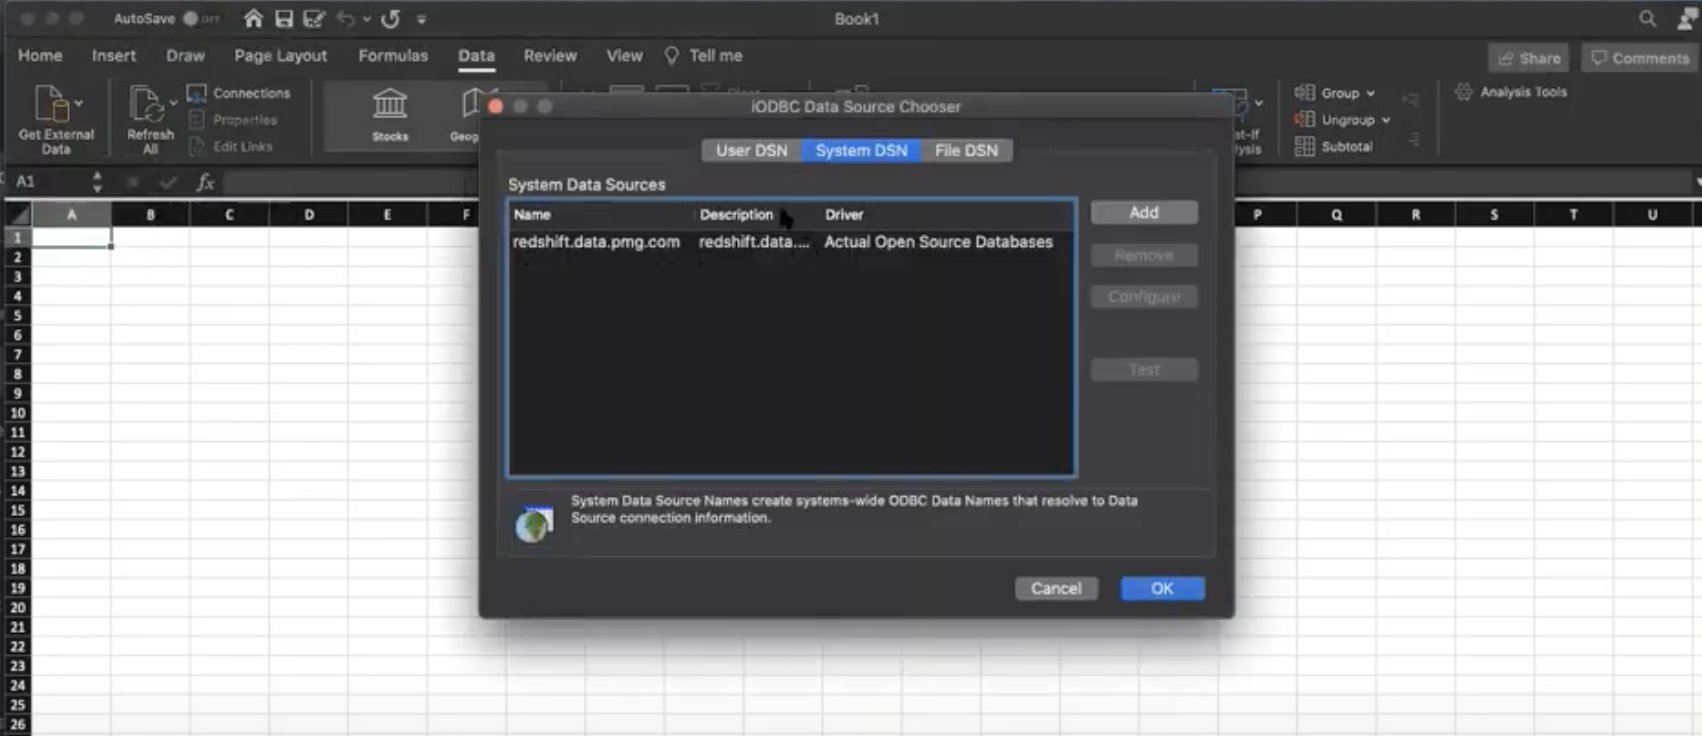Click the fx Insert Function icon
The image size is (1702, 736).
(x=205, y=181)
